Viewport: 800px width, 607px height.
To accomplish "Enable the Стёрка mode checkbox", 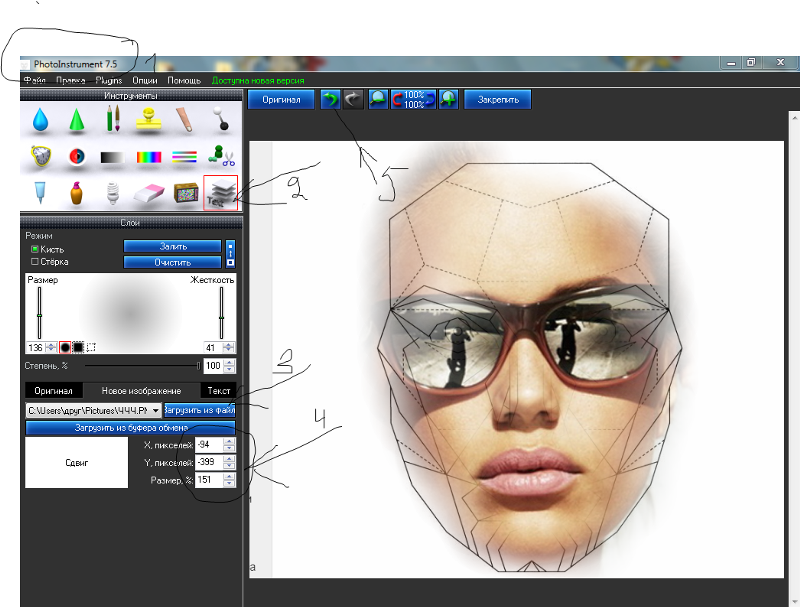I will [35, 262].
